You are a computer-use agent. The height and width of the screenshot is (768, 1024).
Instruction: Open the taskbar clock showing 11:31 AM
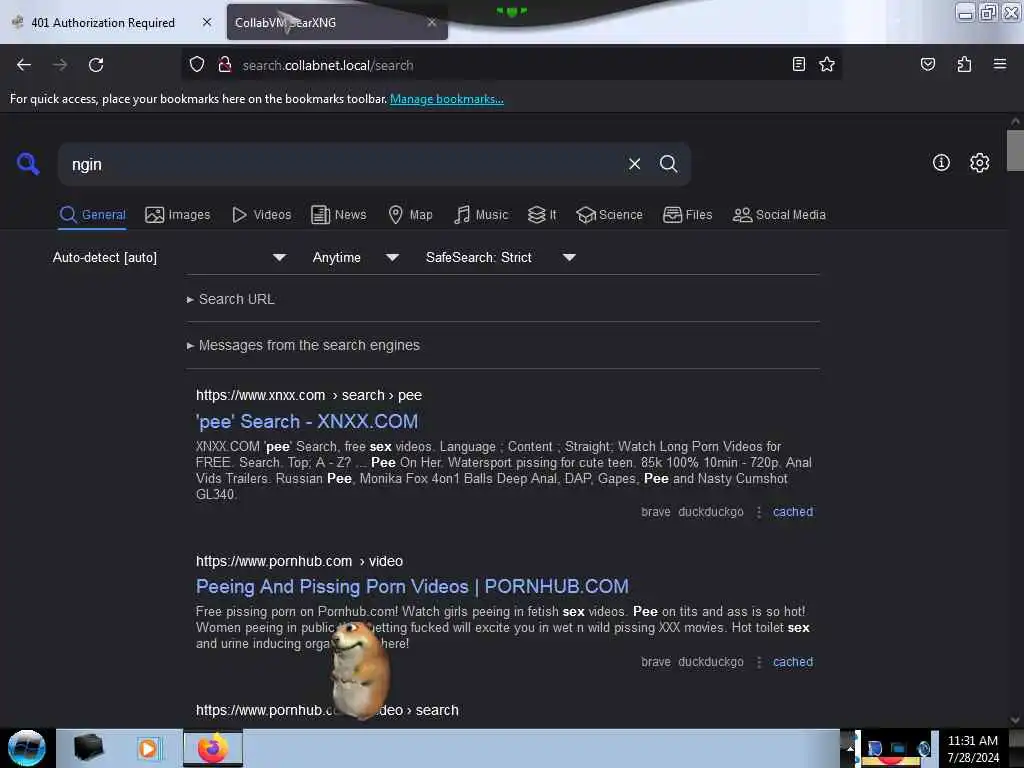[x=973, y=748]
